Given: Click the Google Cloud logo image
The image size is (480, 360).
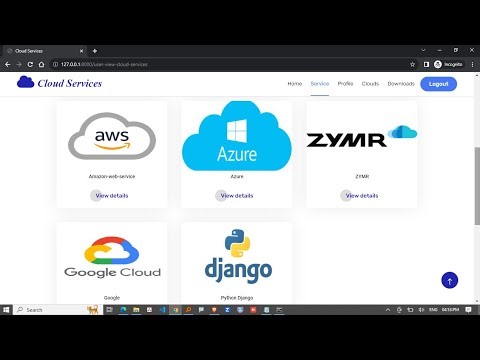Looking at the screenshot, I should pos(112,257).
